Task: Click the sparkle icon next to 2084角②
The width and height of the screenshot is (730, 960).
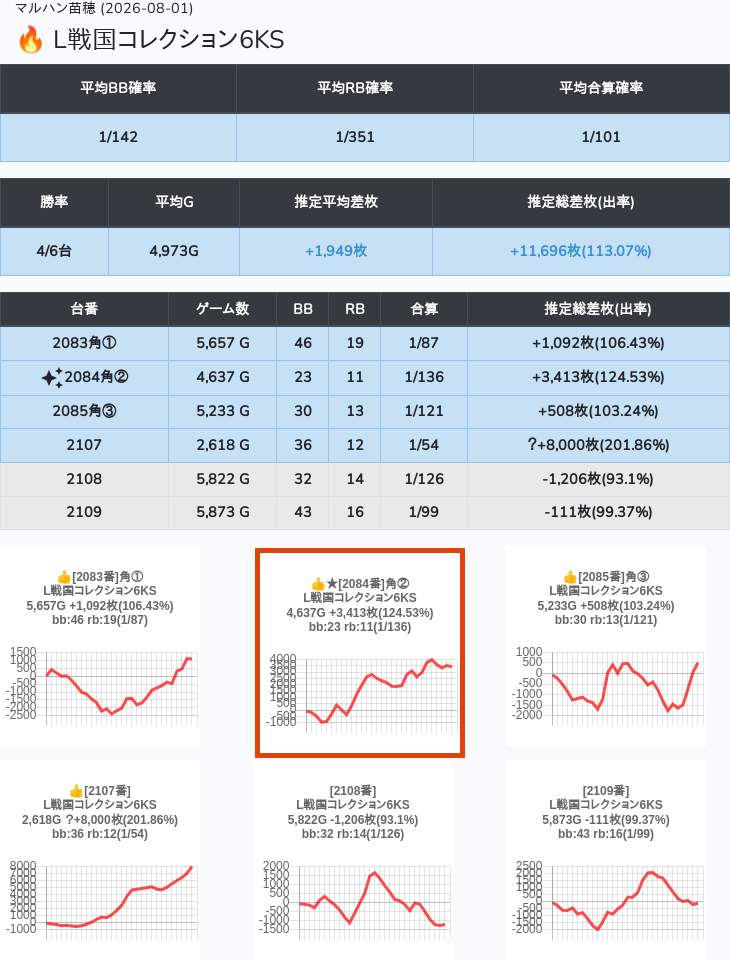Action: (x=52, y=378)
